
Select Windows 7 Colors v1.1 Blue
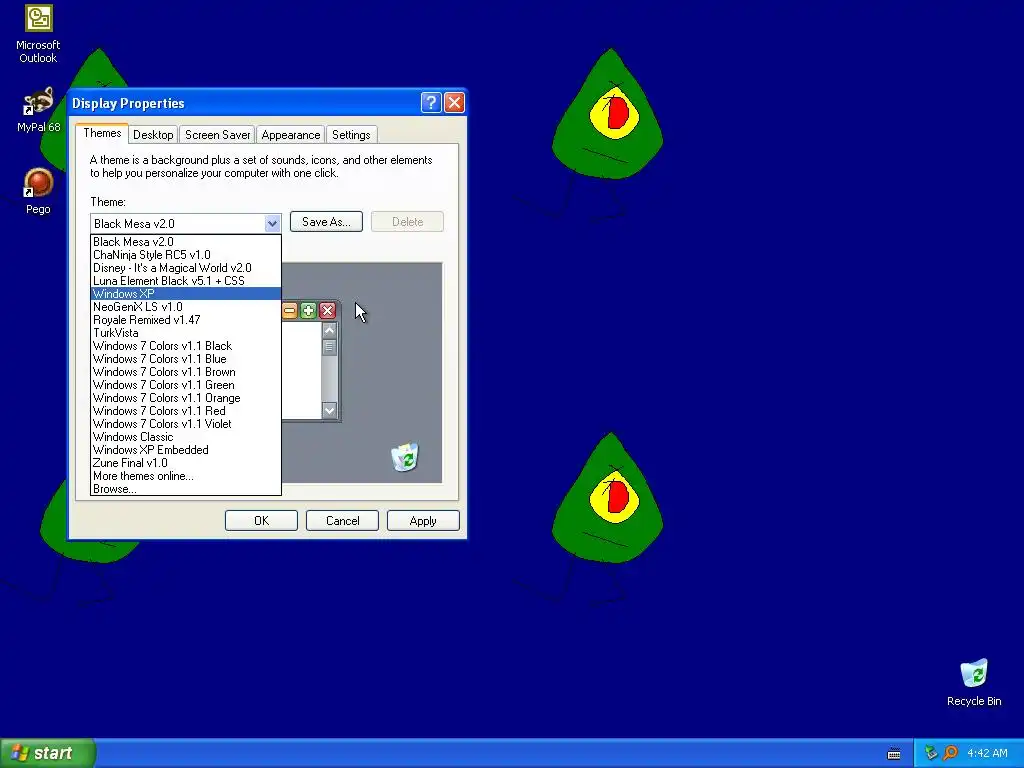[185, 359]
